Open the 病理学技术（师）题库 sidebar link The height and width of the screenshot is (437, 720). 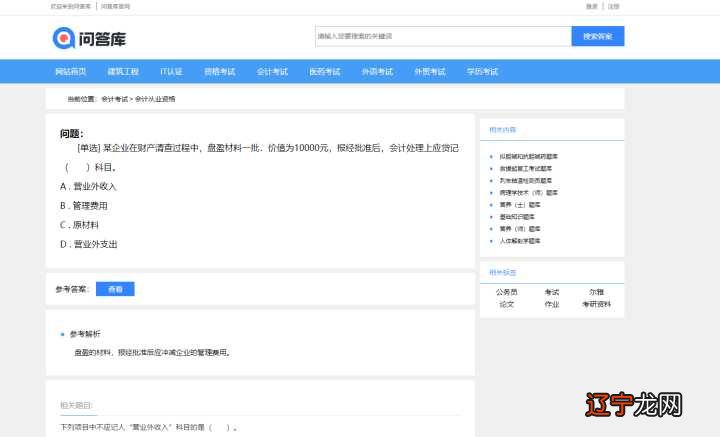tap(529, 193)
